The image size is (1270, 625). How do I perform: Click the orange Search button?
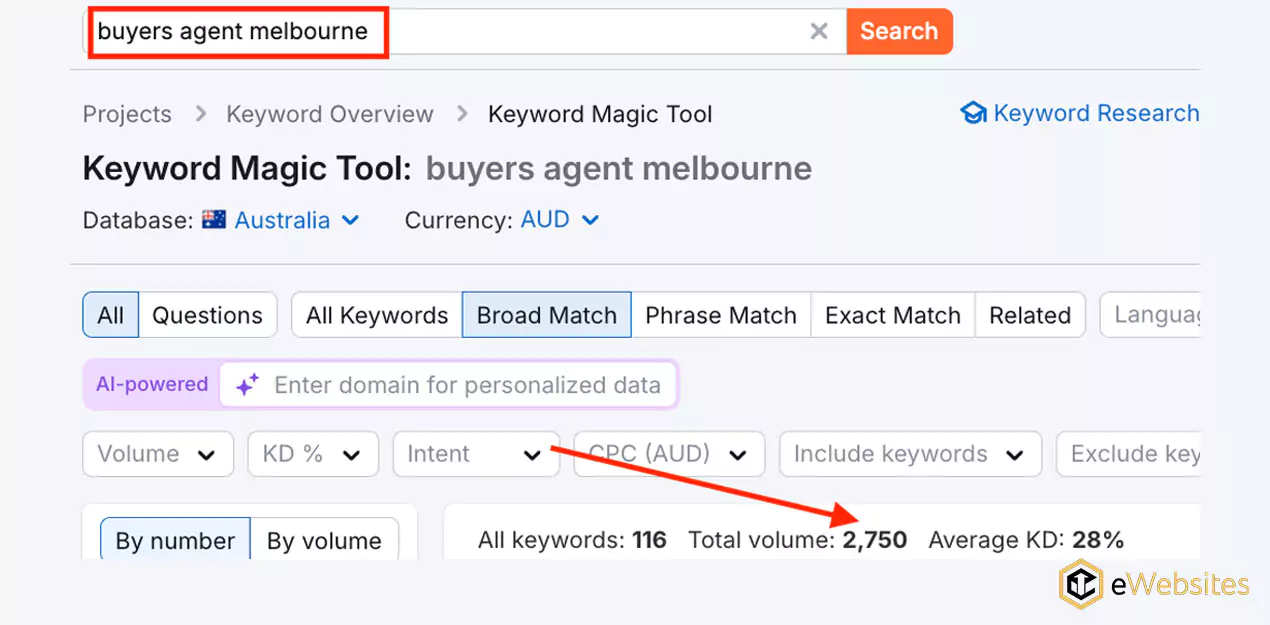pos(899,31)
